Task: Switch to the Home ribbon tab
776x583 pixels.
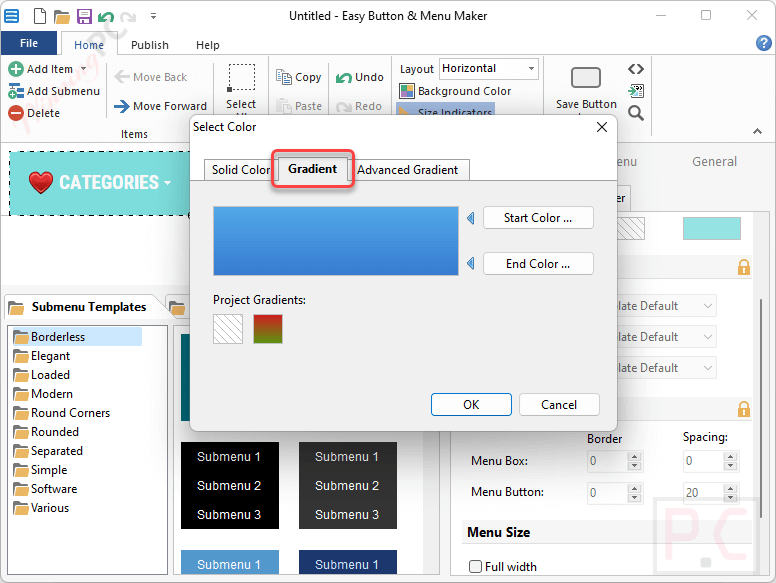Action: coord(89,45)
